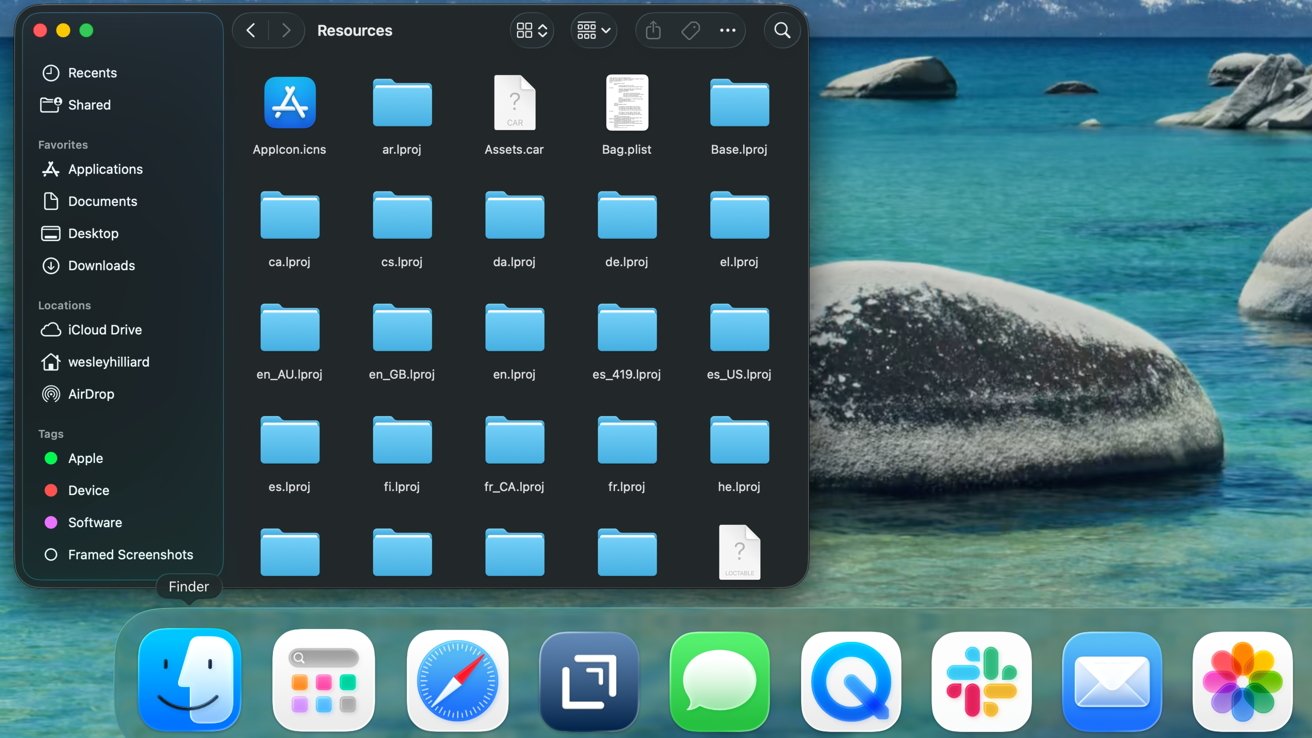Select the en_GB.lproj folder
The image size is (1312, 738).
402,329
